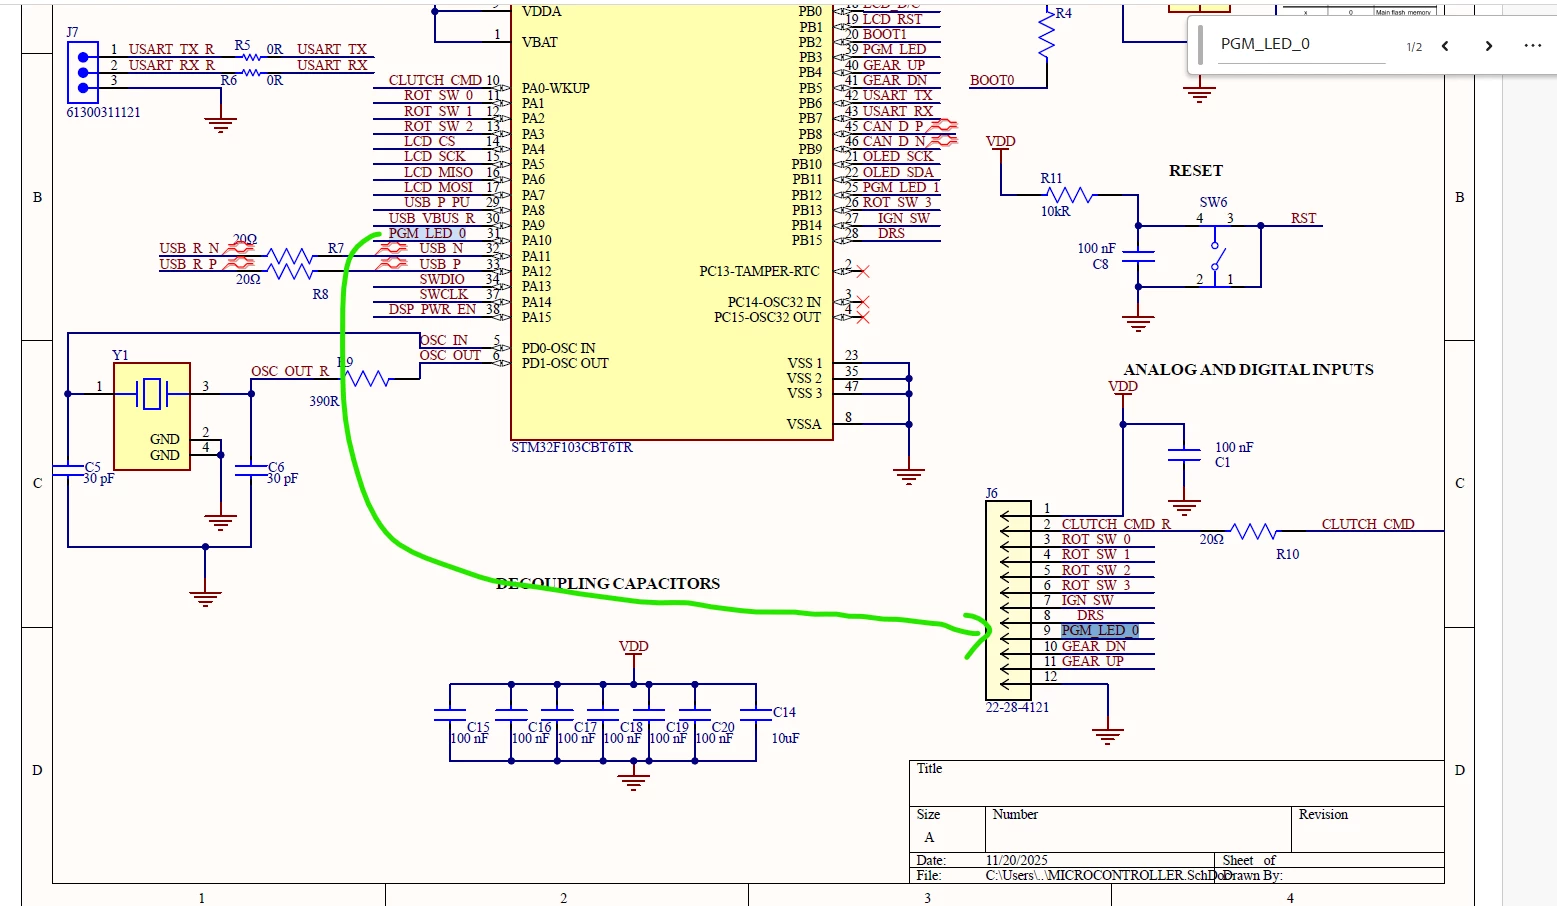Click the OLED SDA net label
The height and width of the screenshot is (906, 1557).
coord(898,173)
